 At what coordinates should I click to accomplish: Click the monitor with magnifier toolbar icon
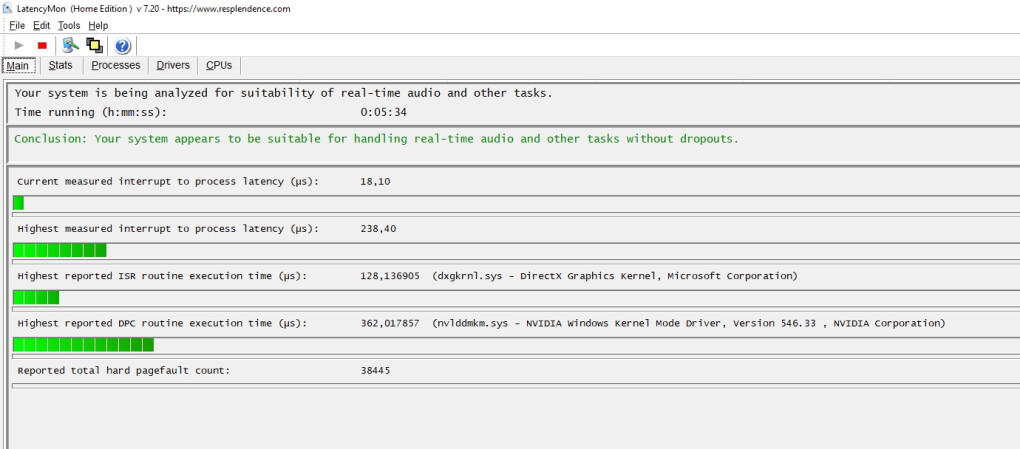point(70,45)
